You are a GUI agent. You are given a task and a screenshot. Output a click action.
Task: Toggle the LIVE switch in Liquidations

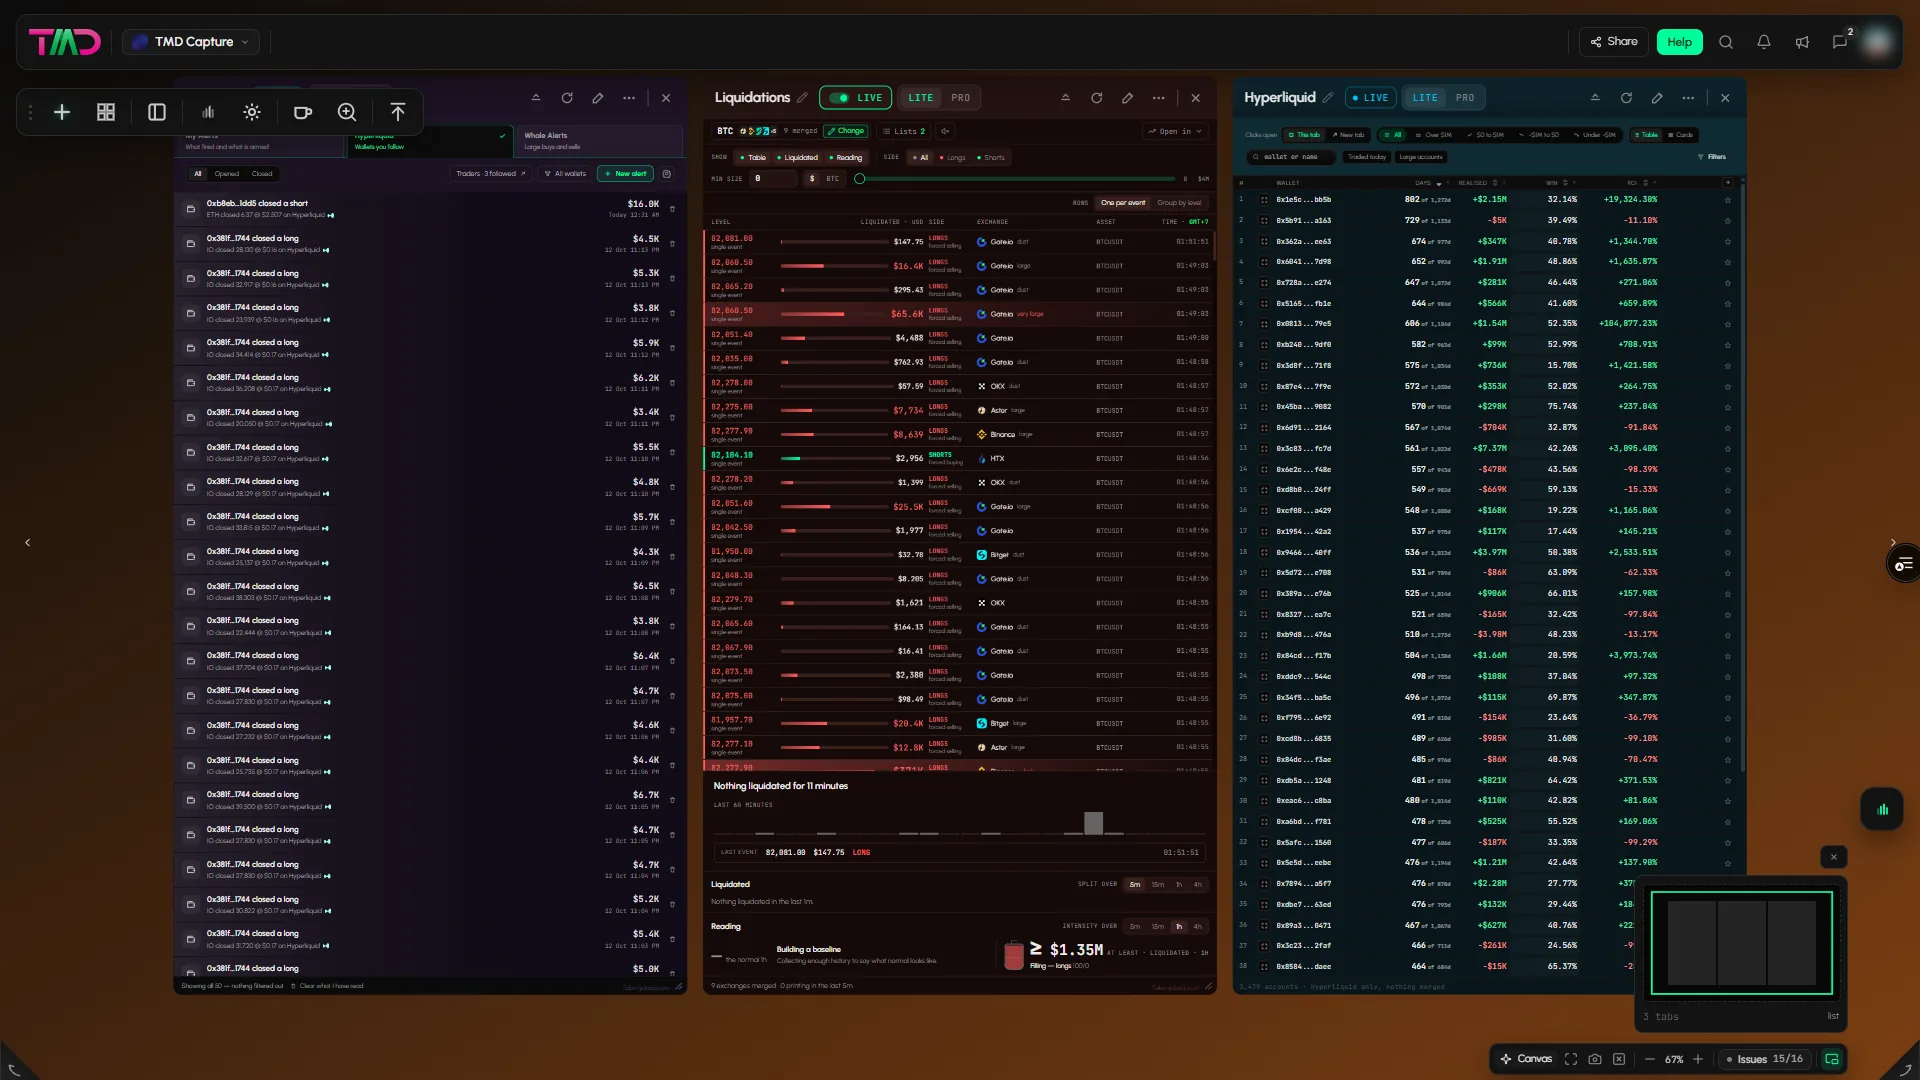[x=855, y=98]
